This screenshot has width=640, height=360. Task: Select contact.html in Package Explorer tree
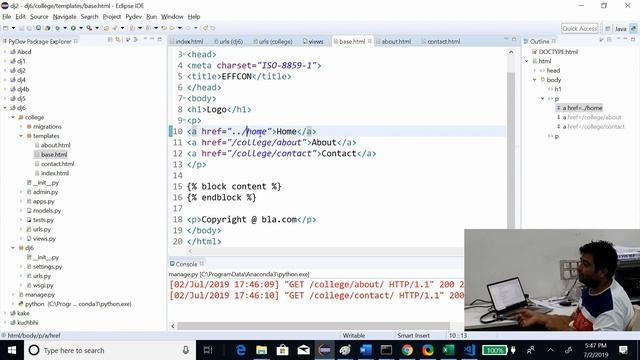tap(57, 164)
